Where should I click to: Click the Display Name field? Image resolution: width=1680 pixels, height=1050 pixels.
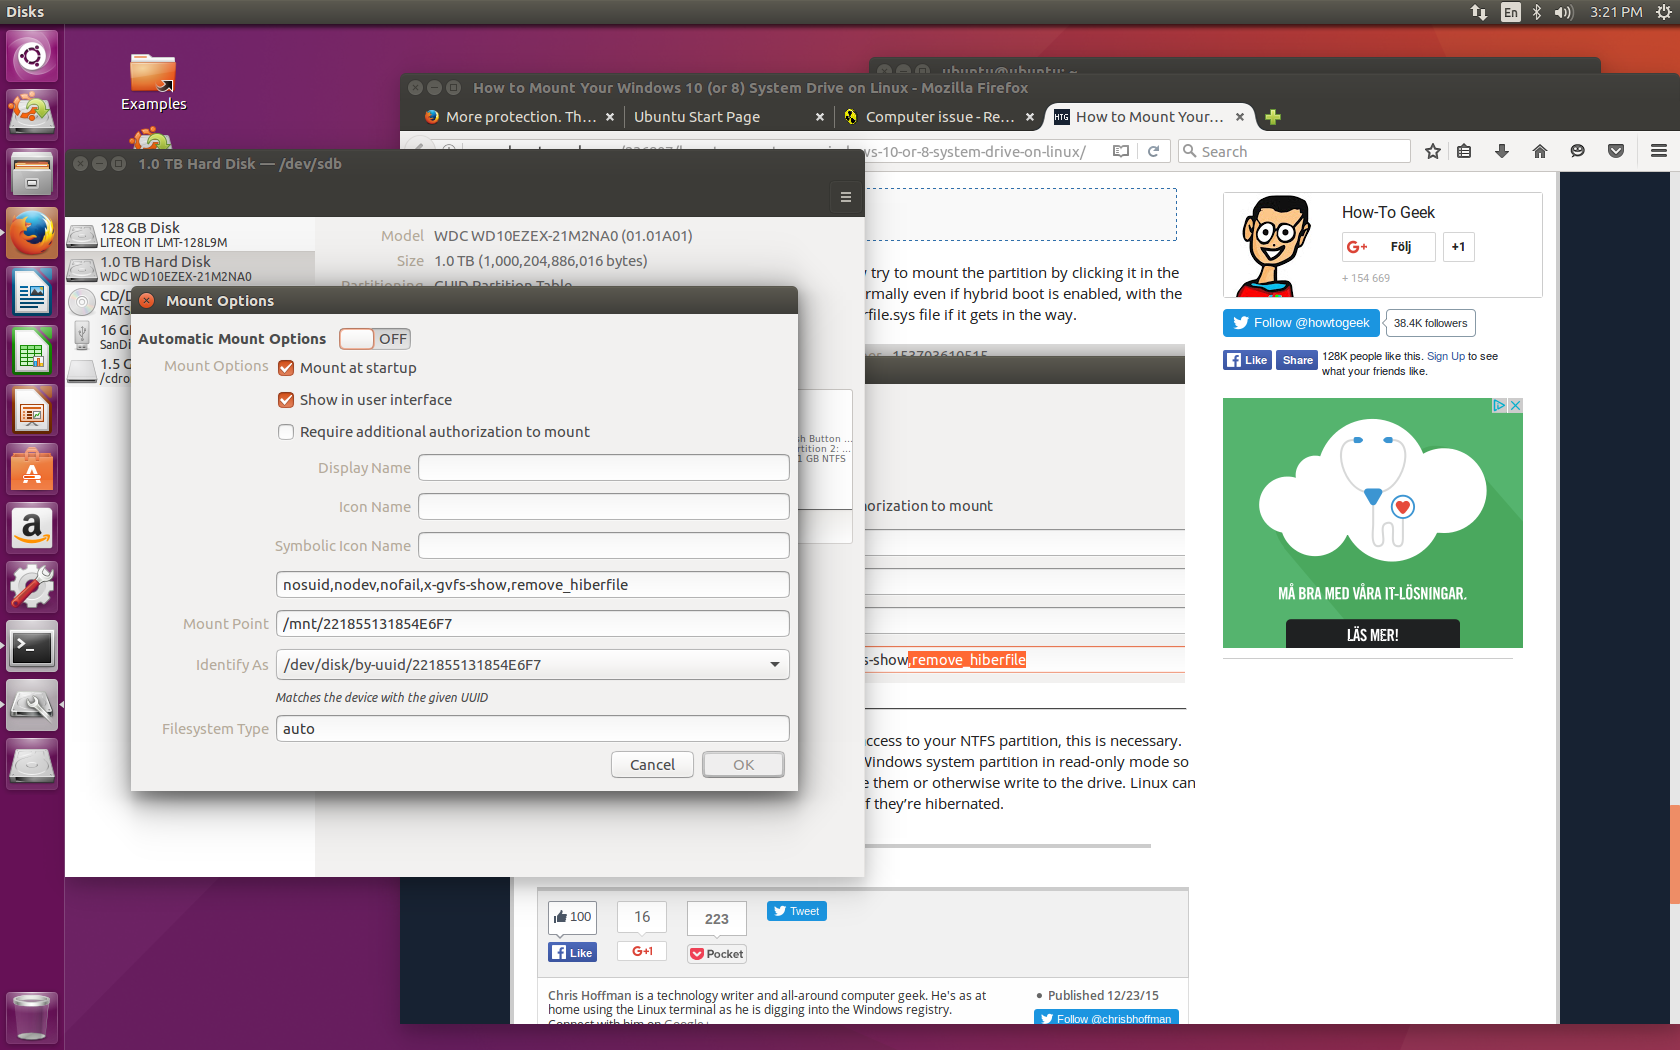604,468
